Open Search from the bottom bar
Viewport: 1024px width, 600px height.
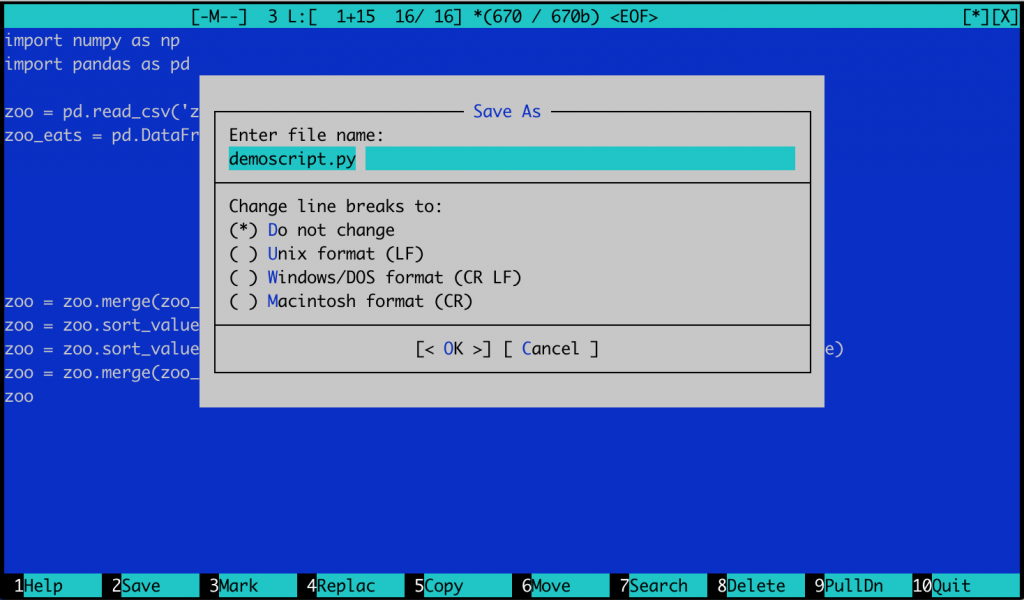[658, 586]
